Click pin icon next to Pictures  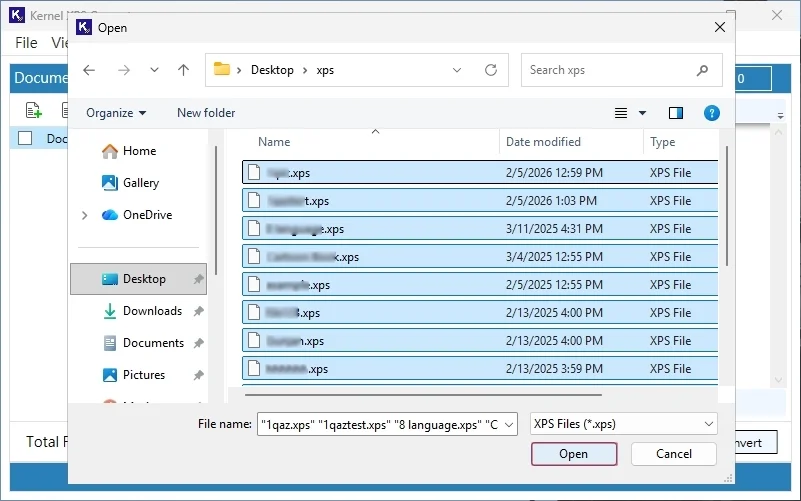click(x=198, y=375)
